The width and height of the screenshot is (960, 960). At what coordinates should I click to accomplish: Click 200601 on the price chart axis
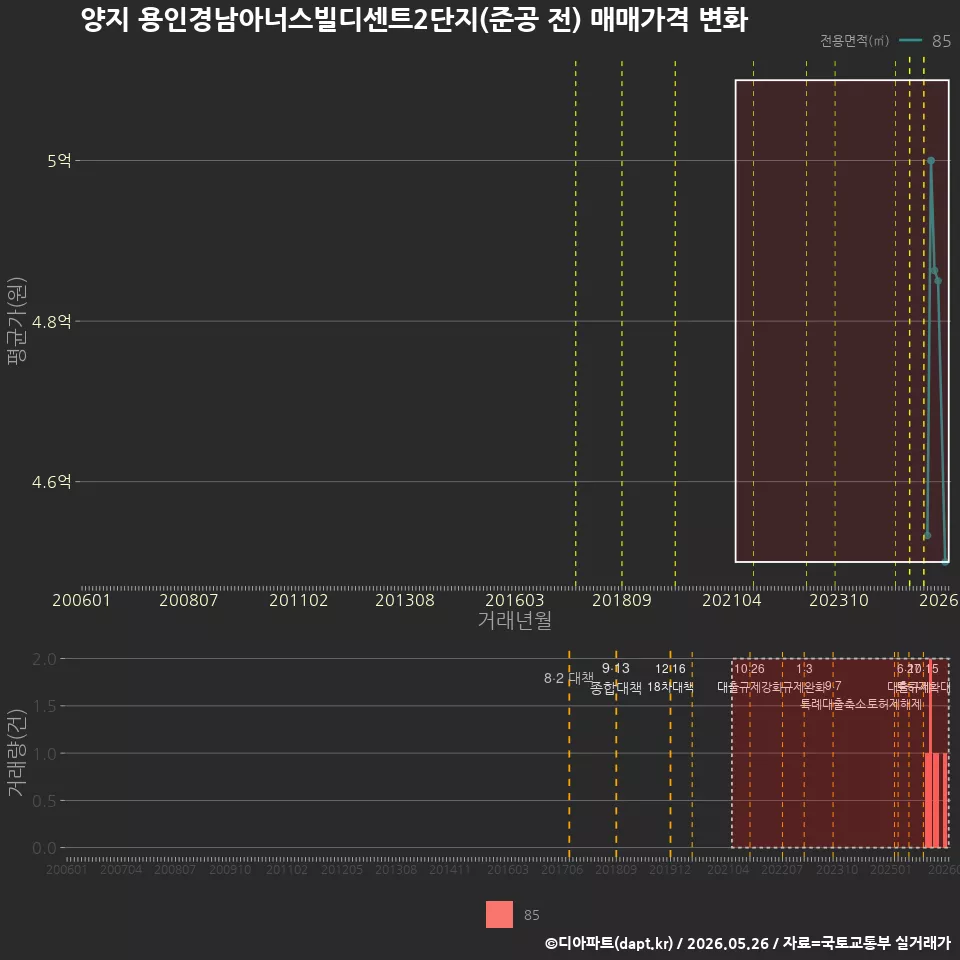click(x=81, y=600)
